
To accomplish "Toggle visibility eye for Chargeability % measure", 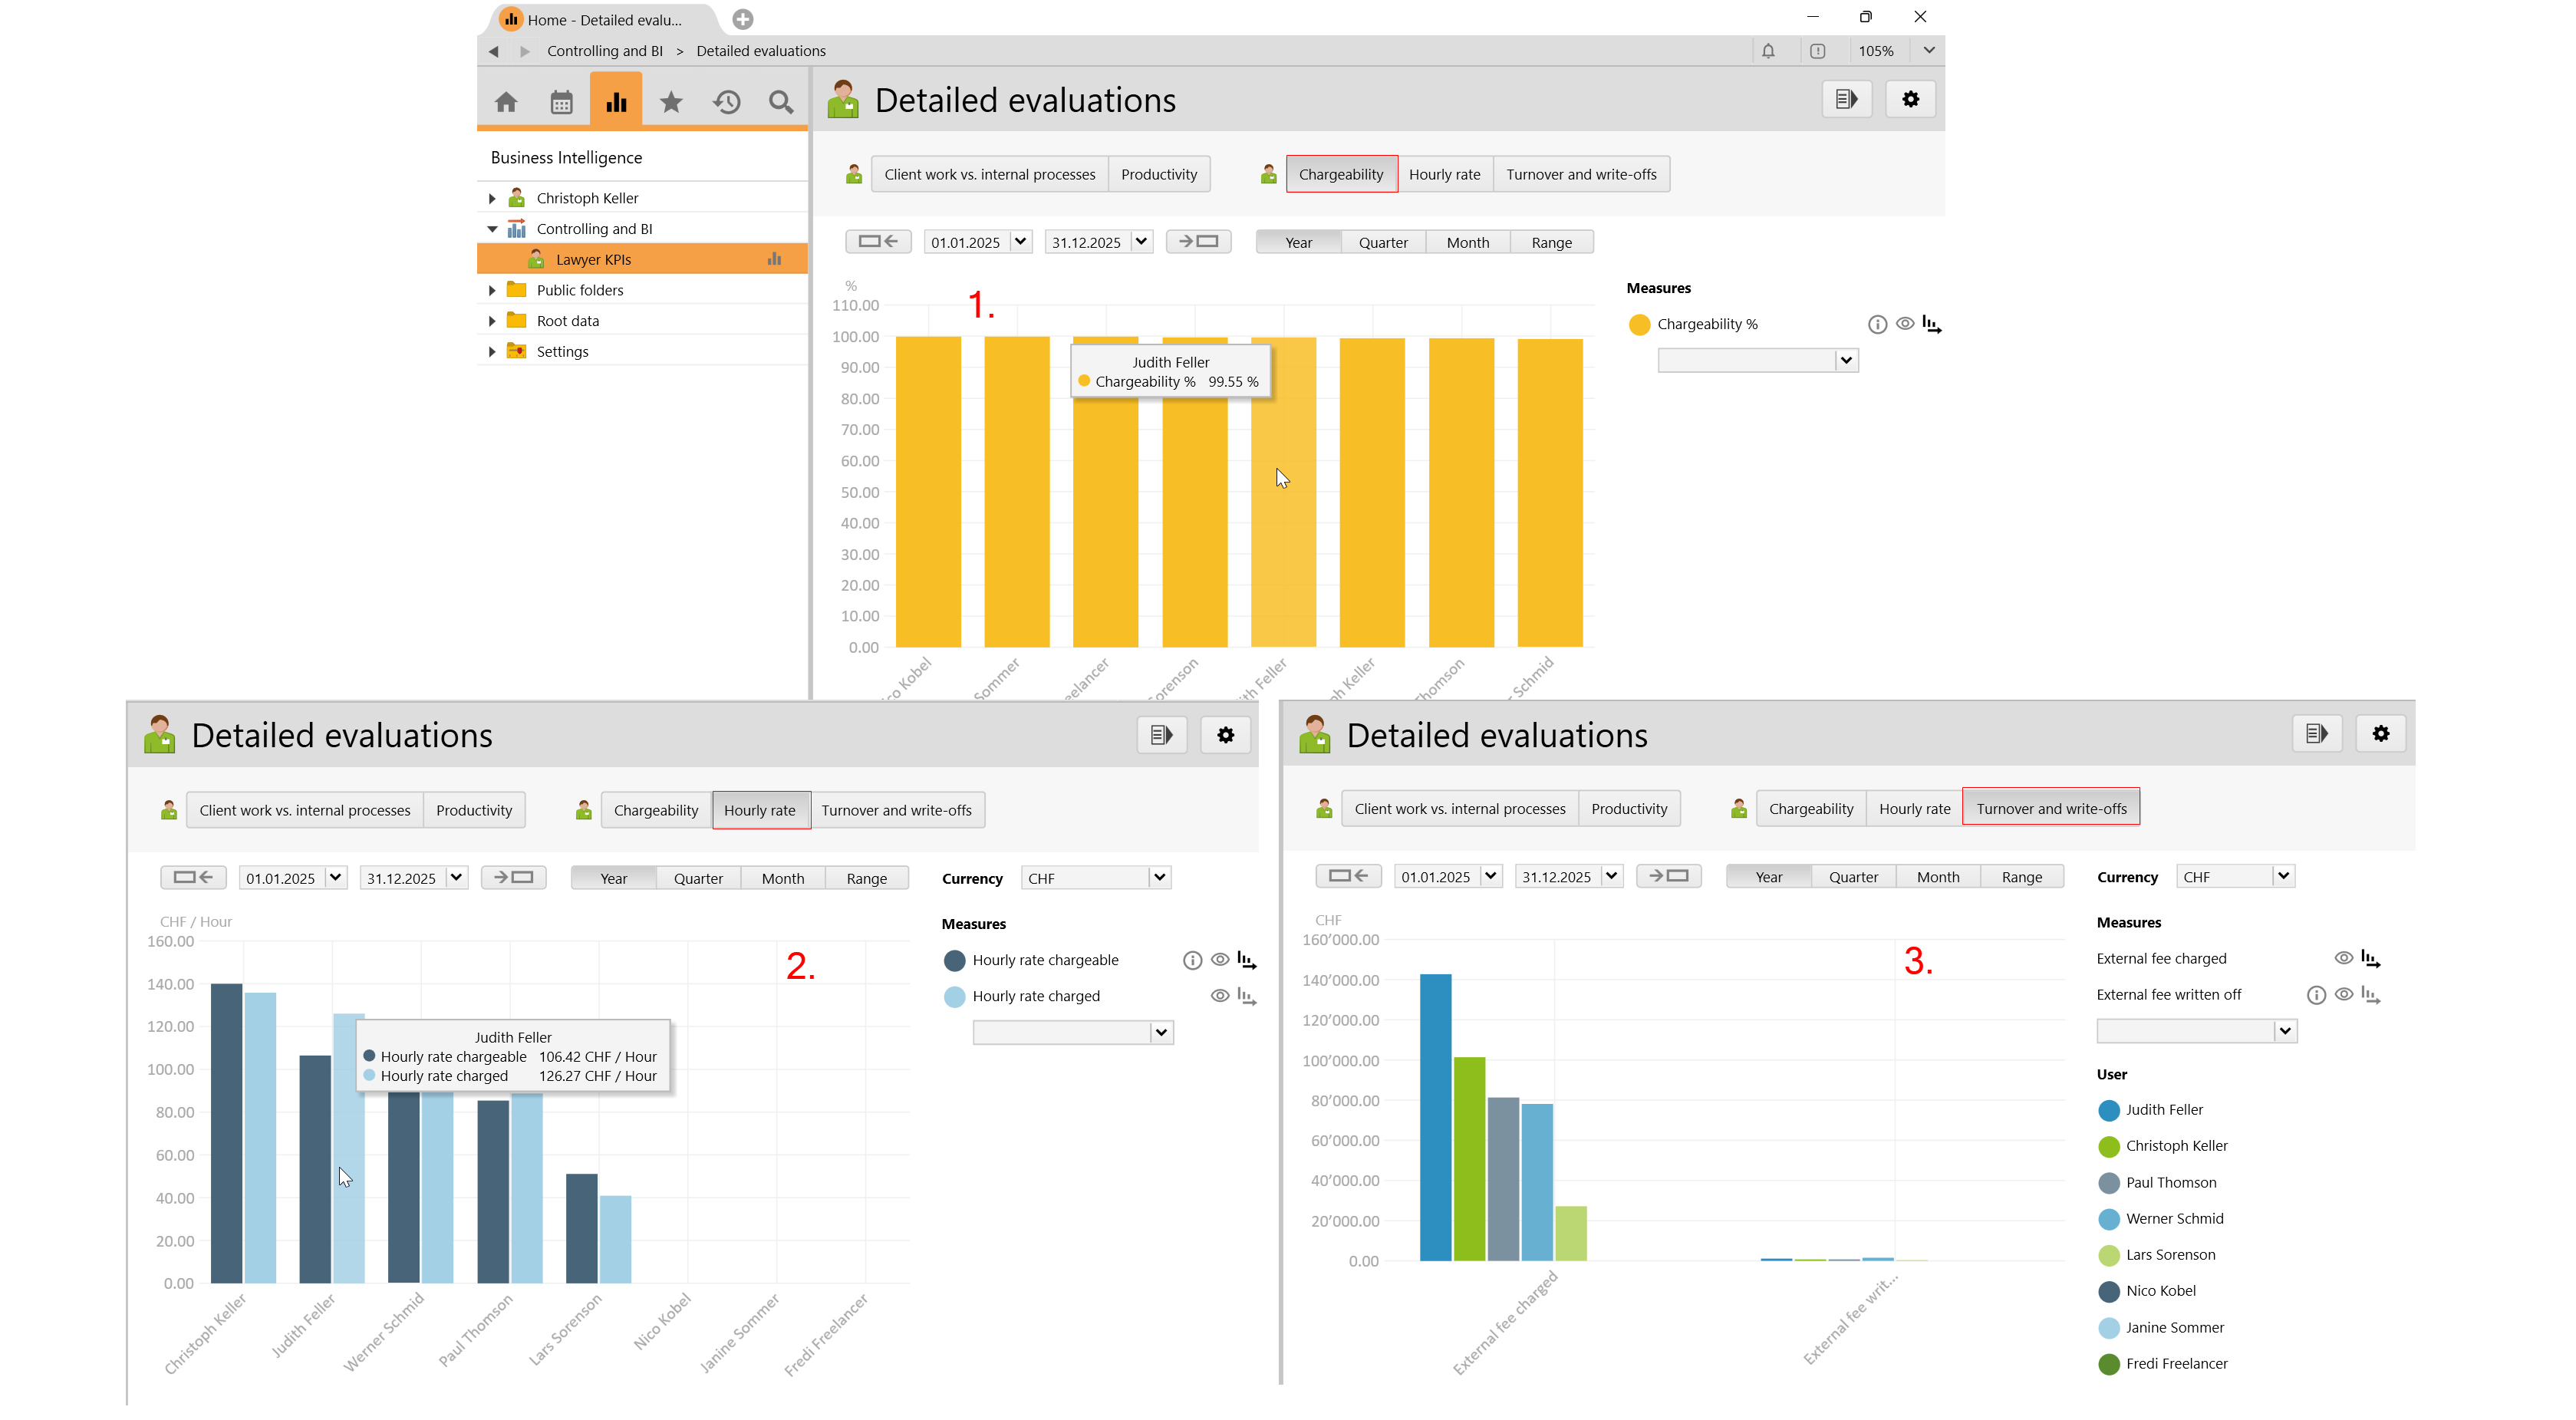I will [x=1905, y=324].
